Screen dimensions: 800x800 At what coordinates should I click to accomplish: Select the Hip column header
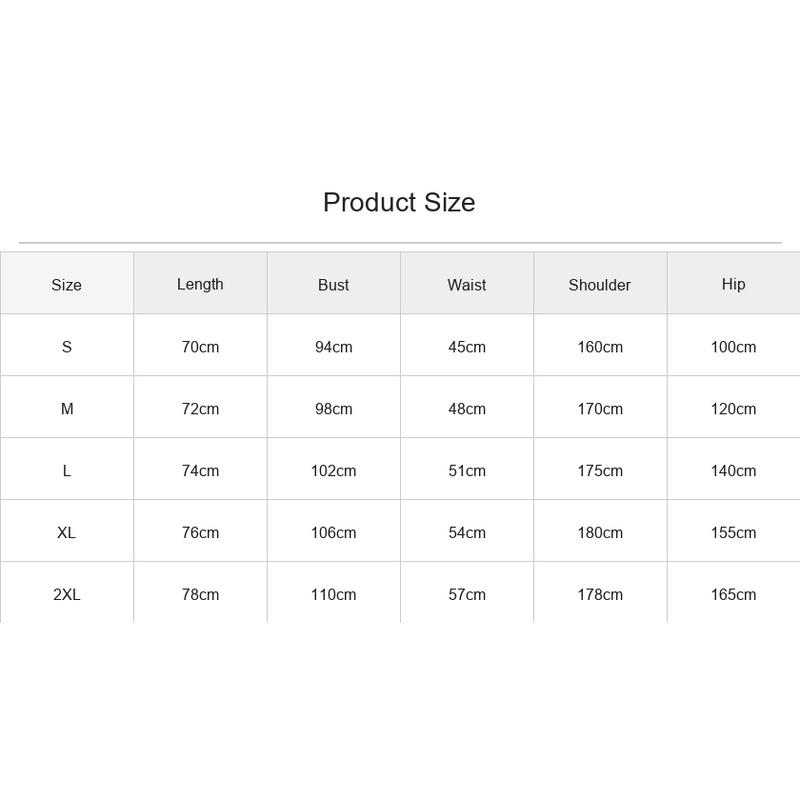tap(733, 284)
